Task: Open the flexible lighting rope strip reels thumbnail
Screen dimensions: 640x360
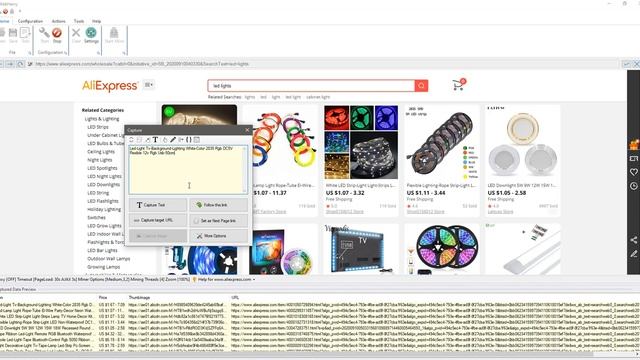Action: click(442, 142)
